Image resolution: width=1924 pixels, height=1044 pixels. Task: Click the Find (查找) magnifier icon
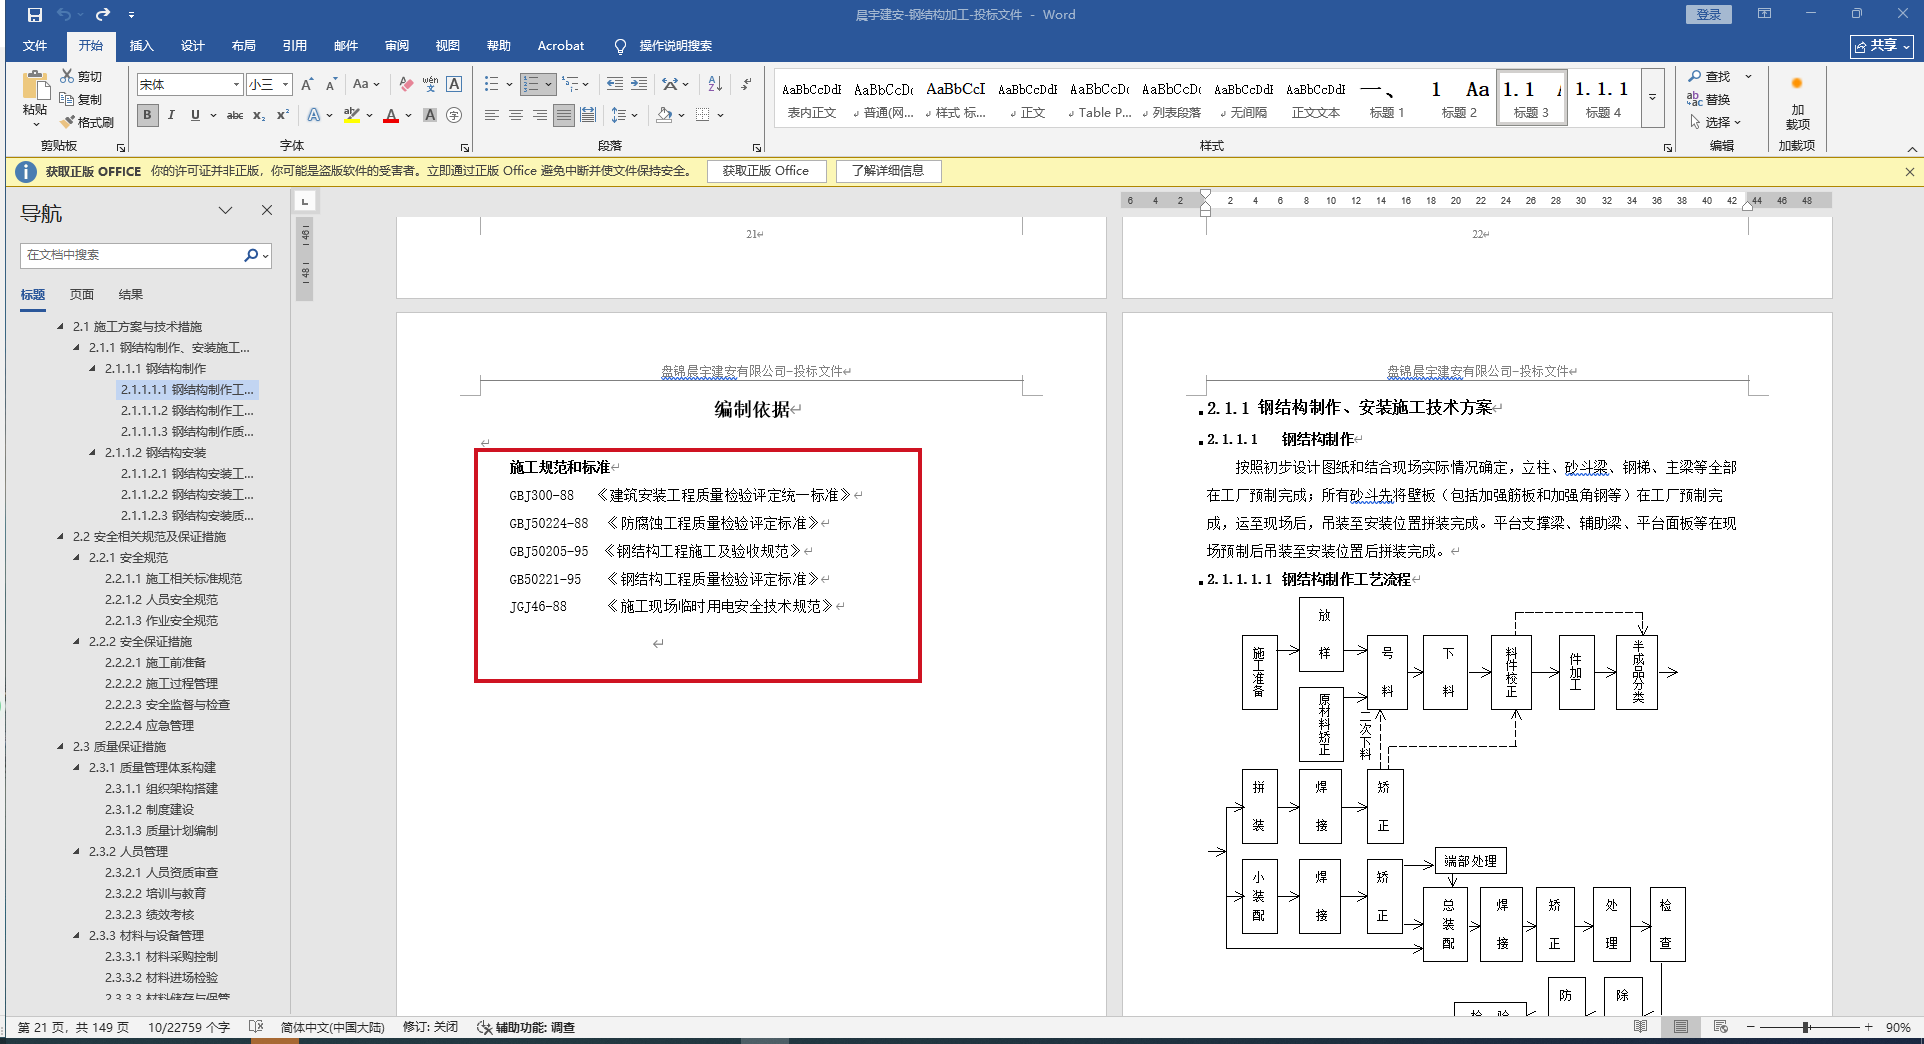(1694, 76)
